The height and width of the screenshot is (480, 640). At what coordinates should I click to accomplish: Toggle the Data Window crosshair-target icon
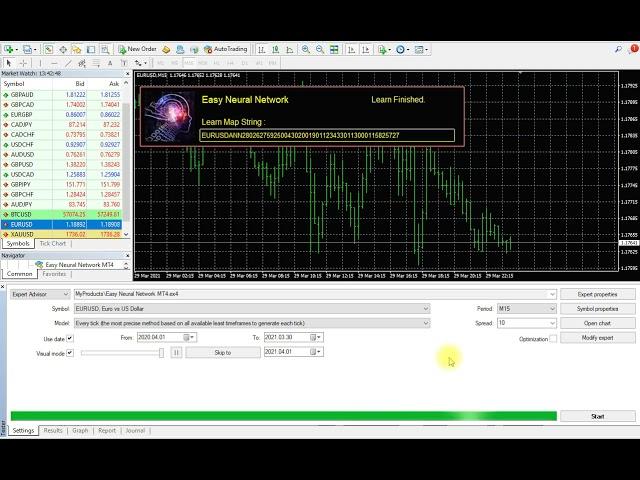pyautogui.click(x=63, y=49)
